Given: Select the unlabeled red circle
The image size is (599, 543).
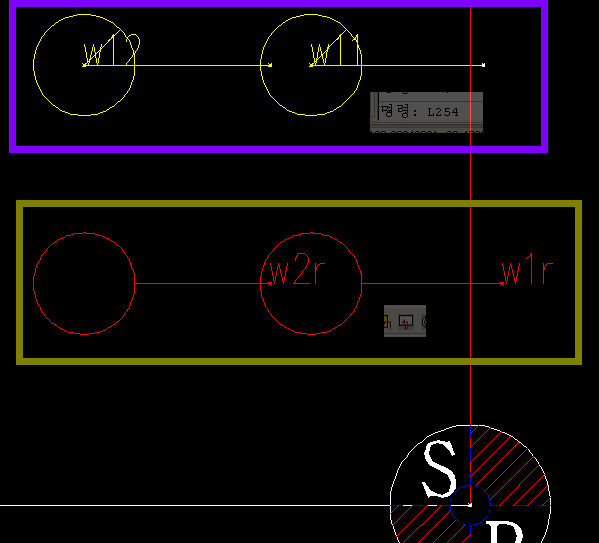Looking at the screenshot, I should click(34, 284).
